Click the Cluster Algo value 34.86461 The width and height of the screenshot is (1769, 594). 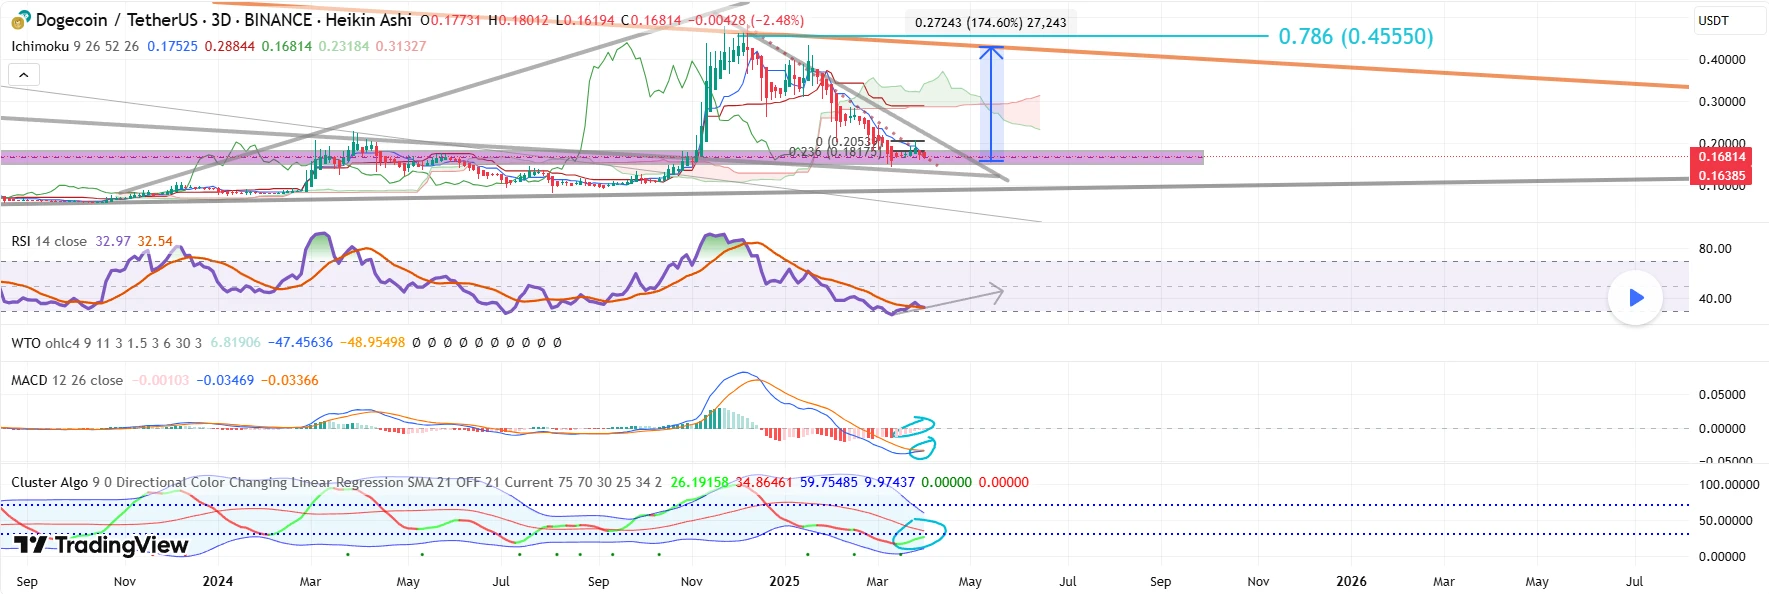[x=764, y=482]
